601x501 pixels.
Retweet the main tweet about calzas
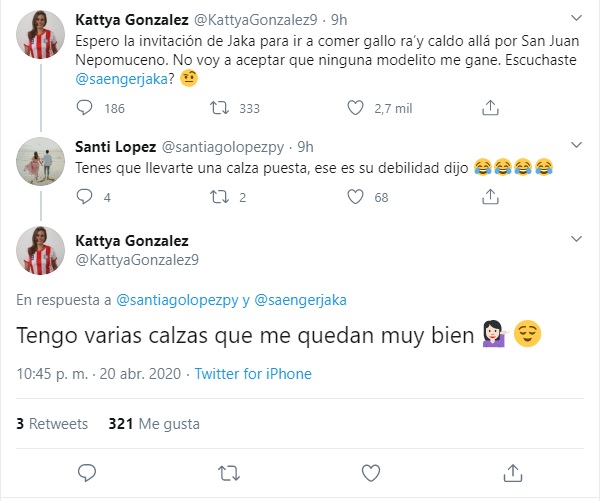point(229,471)
